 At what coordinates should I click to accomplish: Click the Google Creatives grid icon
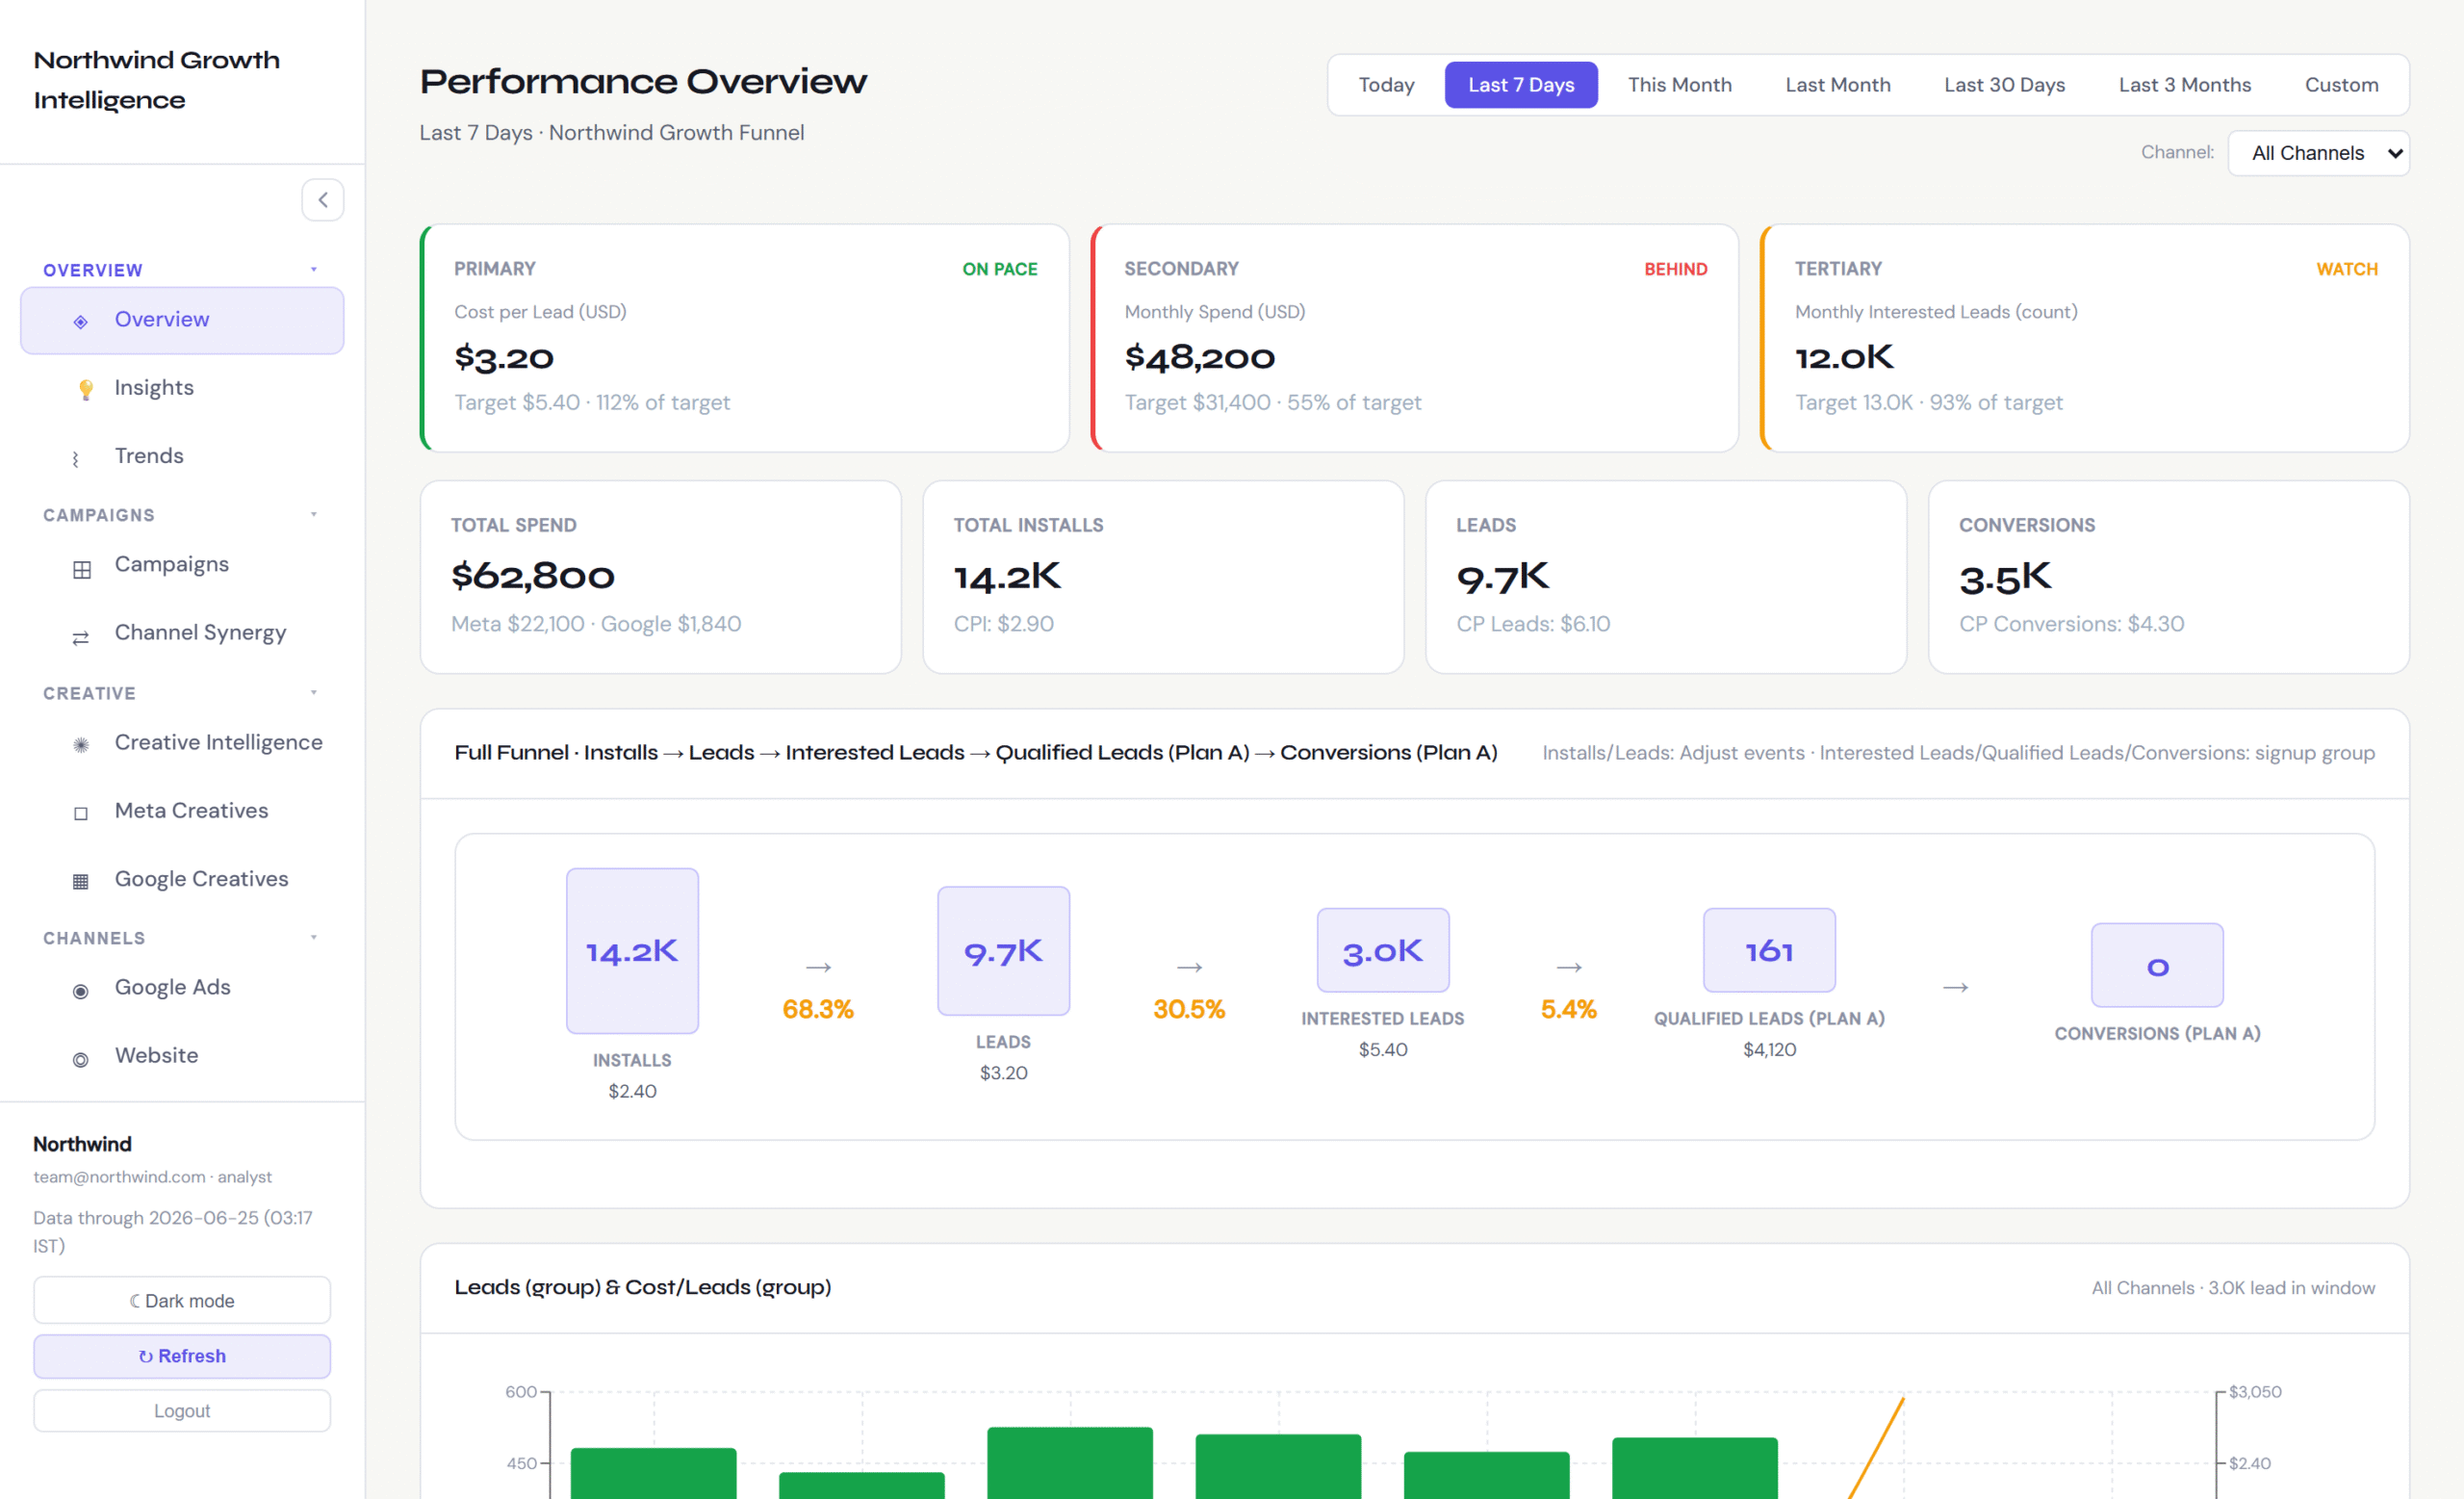[x=81, y=881]
